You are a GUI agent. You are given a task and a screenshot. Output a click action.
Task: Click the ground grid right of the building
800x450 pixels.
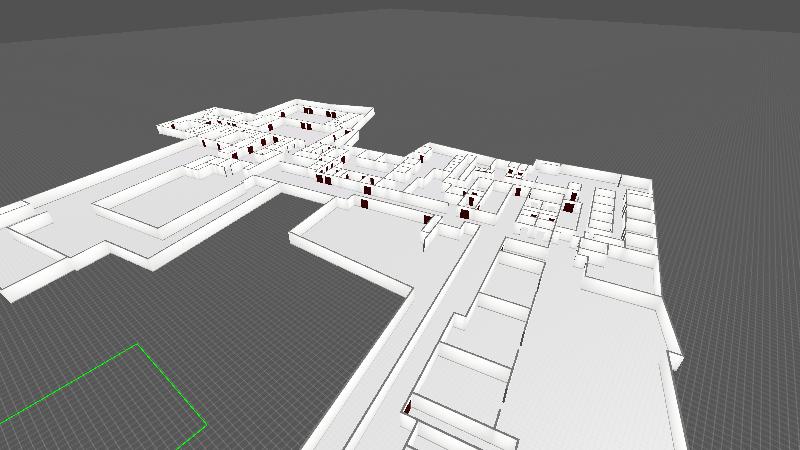point(740,300)
